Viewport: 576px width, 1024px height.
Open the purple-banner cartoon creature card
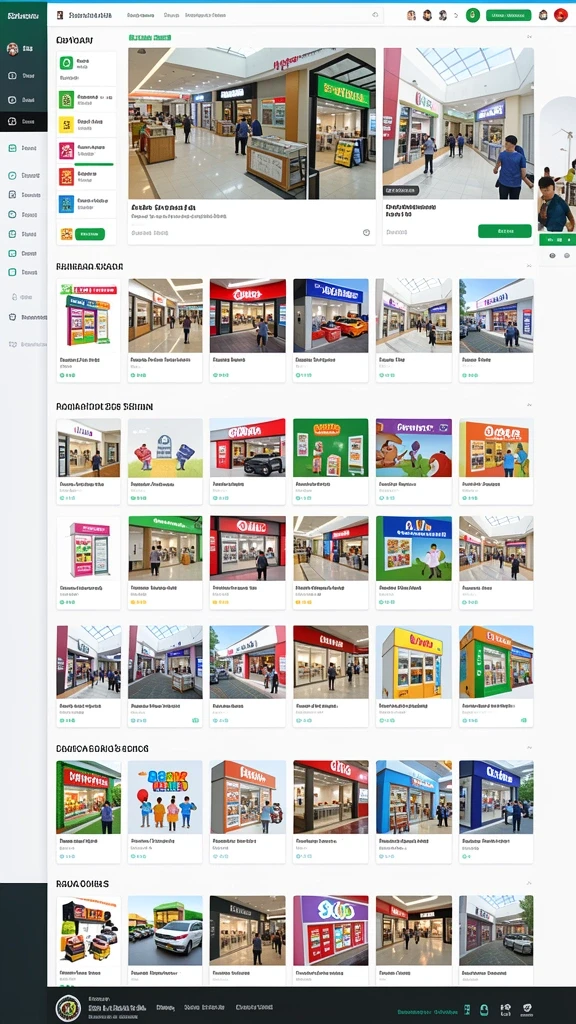[x=413, y=461]
